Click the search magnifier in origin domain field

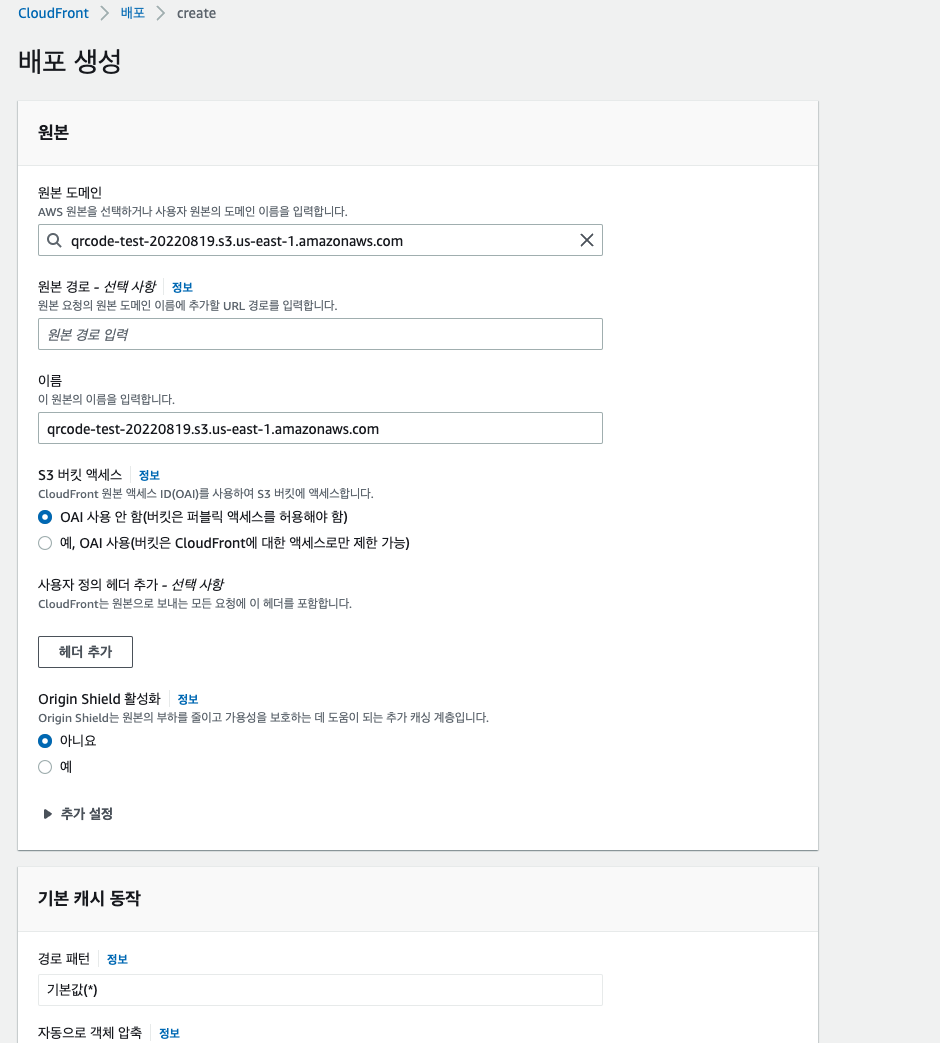tap(55, 240)
